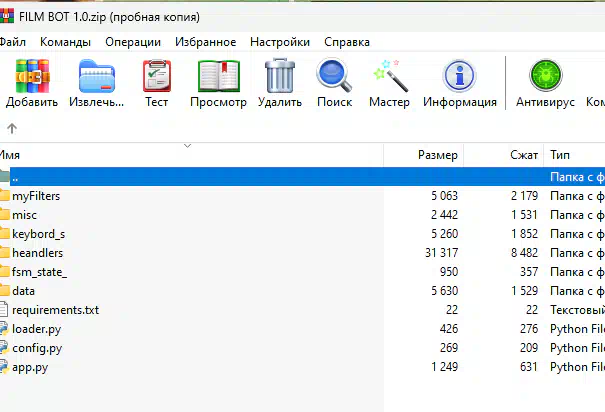The height and width of the screenshot is (412, 605).
Task: Select the fsm_state_ folder name
Action: click(39, 272)
